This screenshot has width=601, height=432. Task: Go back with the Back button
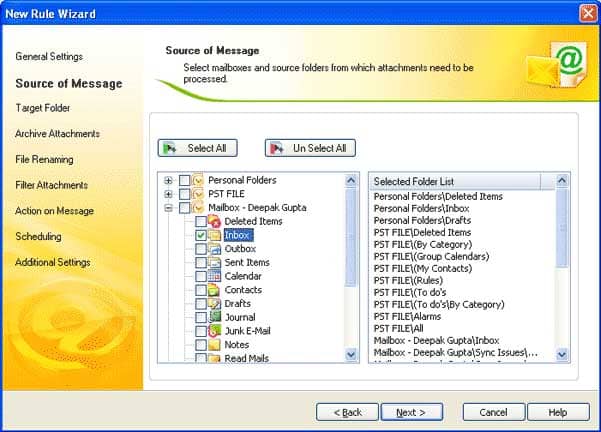click(x=347, y=412)
